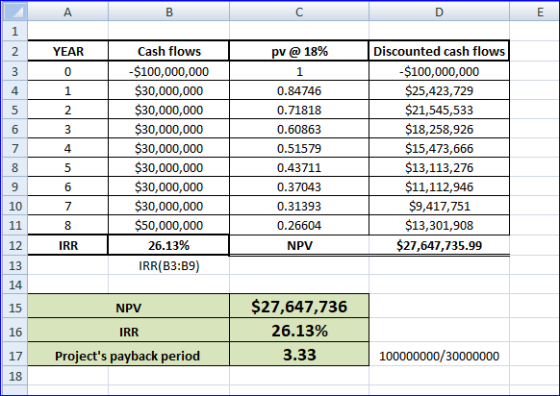The width and height of the screenshot is (560, 396).
Task: Select row 2 header
Action: [x=15, y=51]
